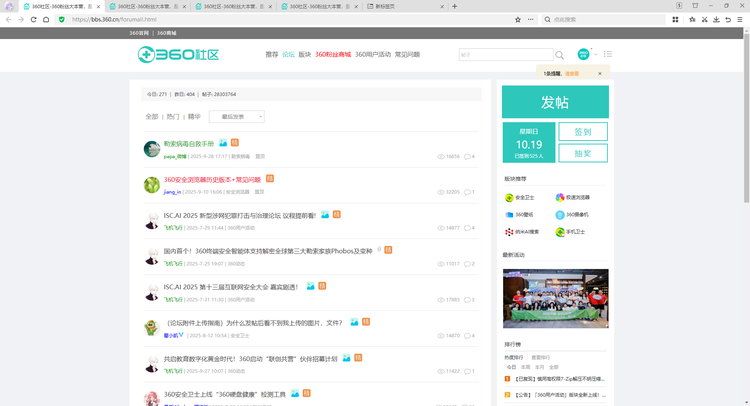The width and height of the screenshot is (750, 406).
Task: Open 360摄像机 board icon
Action: (x=560, y=215)
